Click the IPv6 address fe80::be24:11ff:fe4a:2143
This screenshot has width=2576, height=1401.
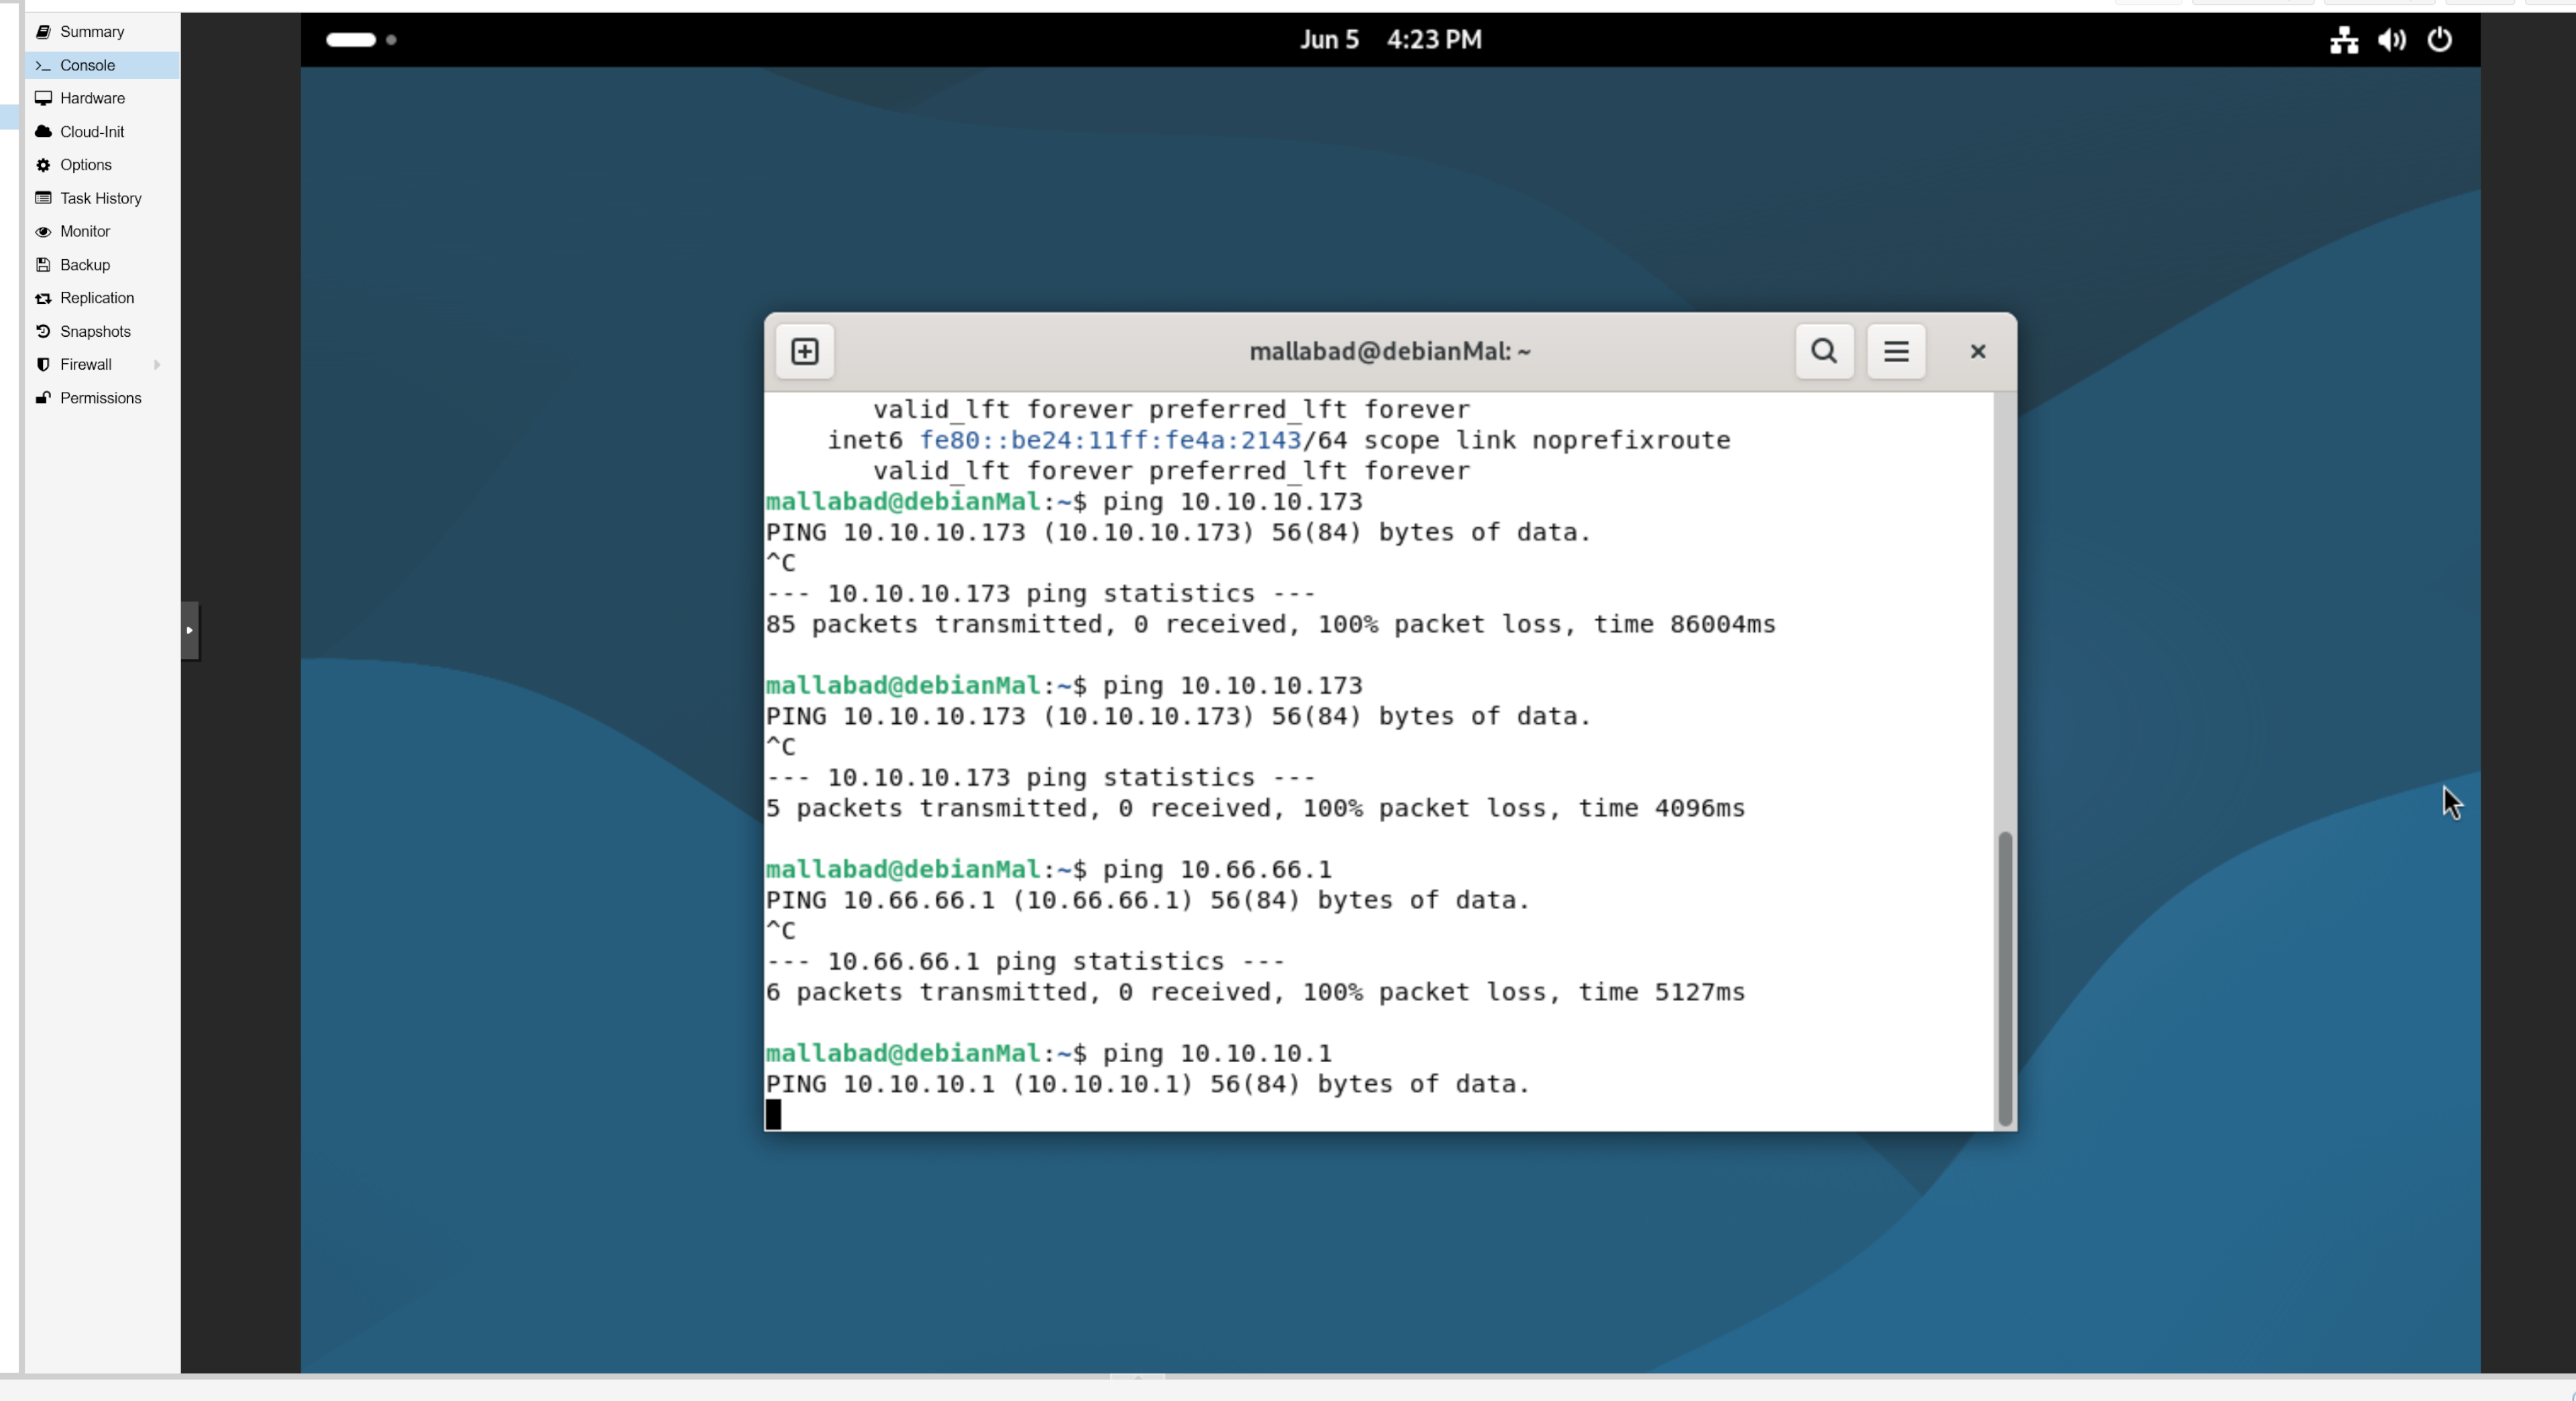(1110, 440)
